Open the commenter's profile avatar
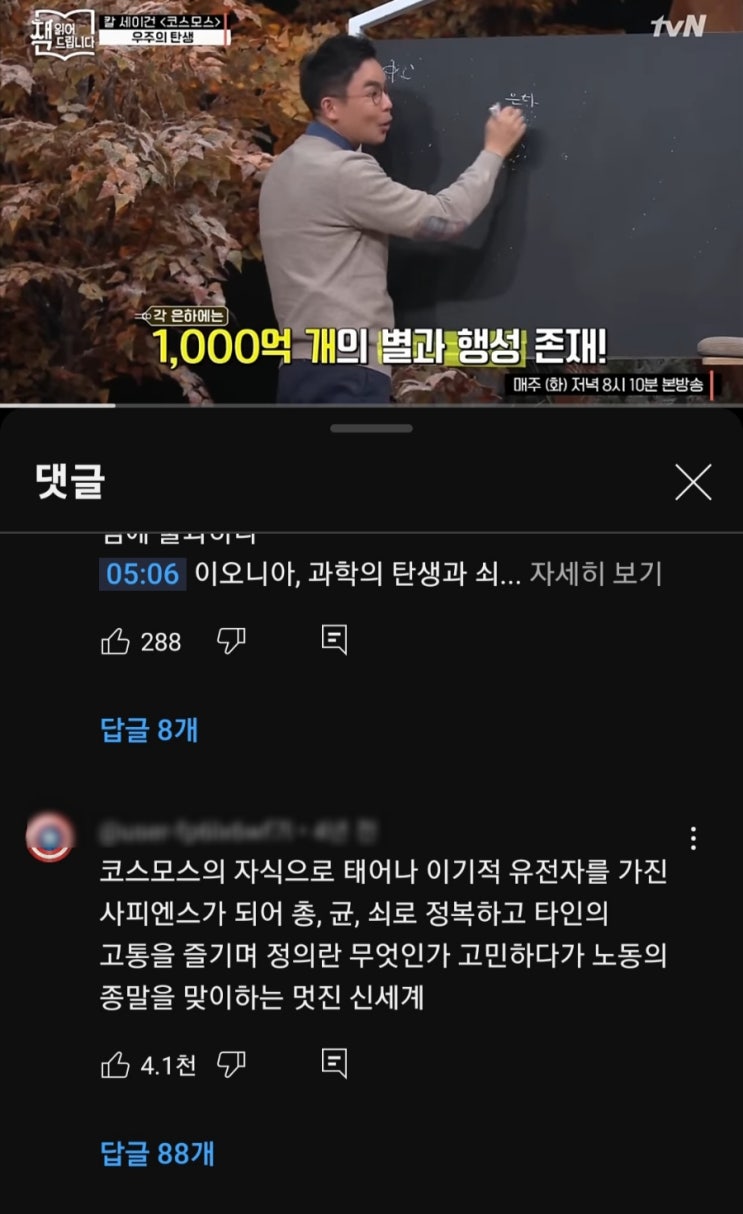 pos(50,838)
